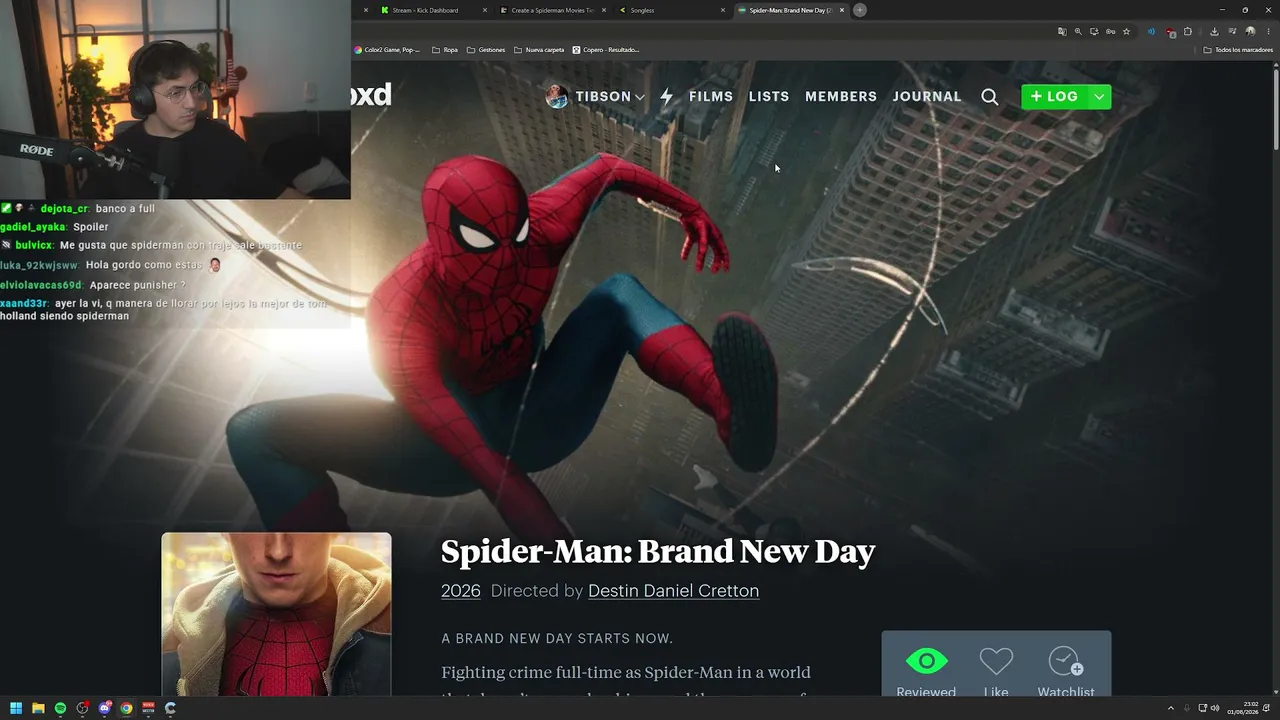Close the Songless tab
Image resolution: width=1280 pixels, height=720 pixels.
(x=723, y=10)
